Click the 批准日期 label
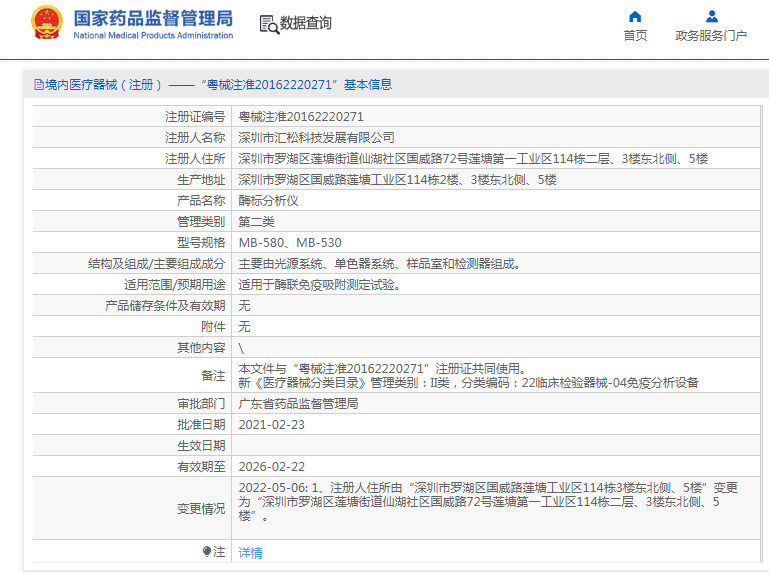The image size is (769, 573). pos(201,425)
